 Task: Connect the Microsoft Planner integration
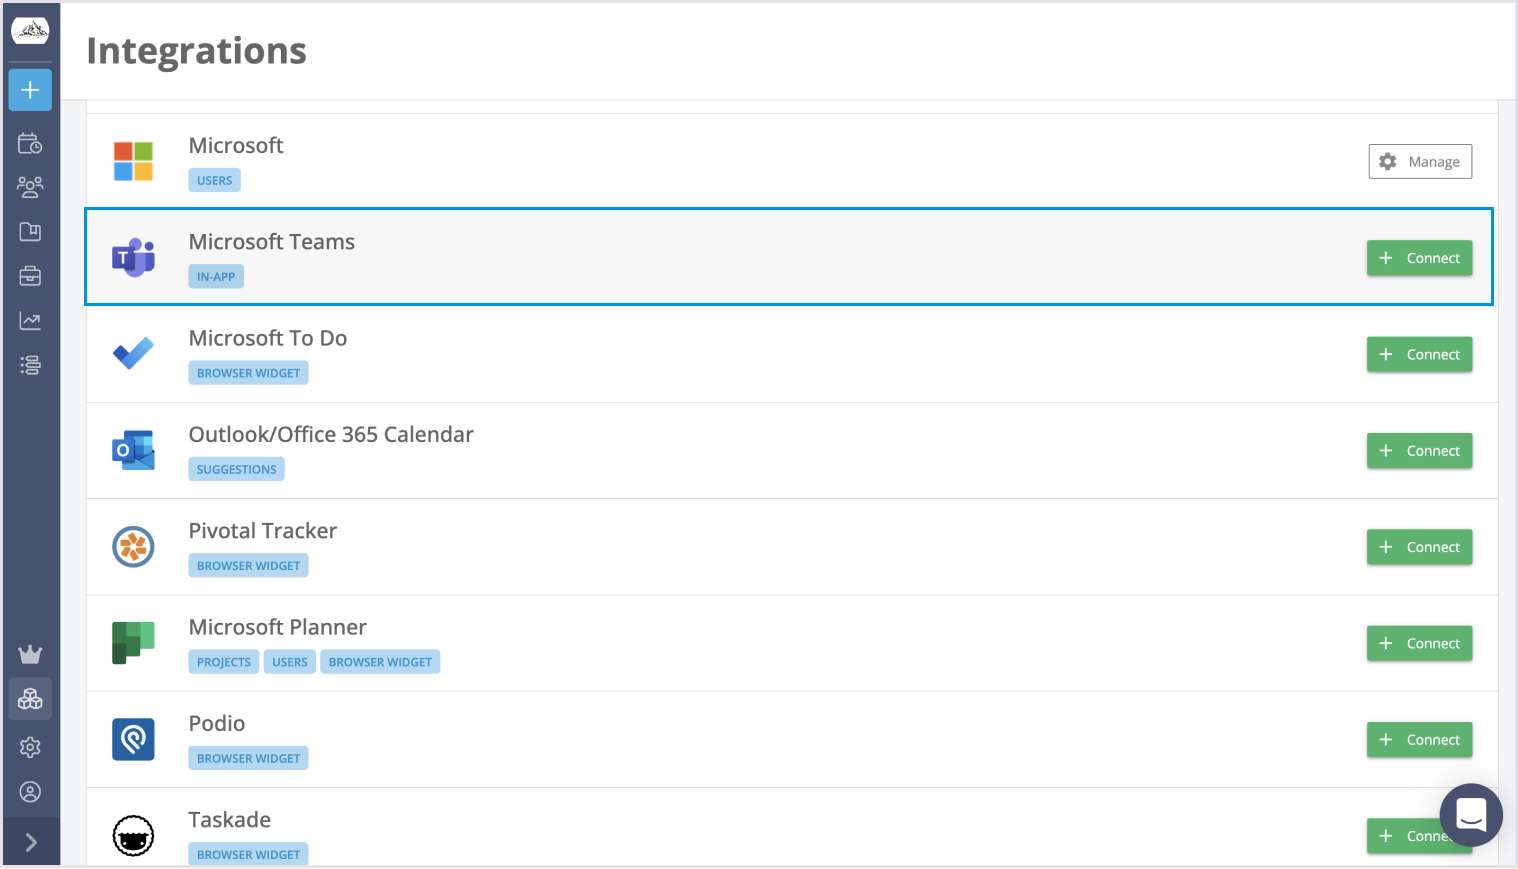click(1419, 643)
